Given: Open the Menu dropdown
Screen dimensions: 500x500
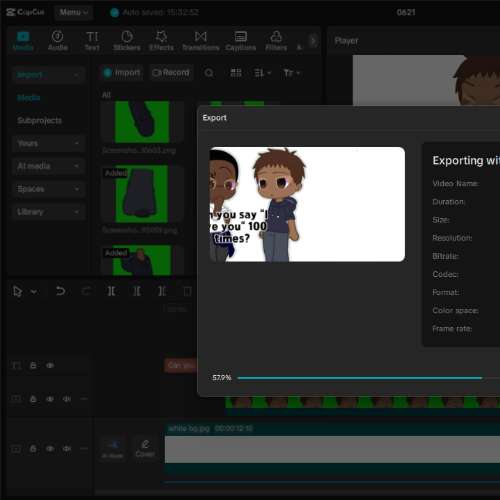Looking at the screenshot, I should click(74, 12).
